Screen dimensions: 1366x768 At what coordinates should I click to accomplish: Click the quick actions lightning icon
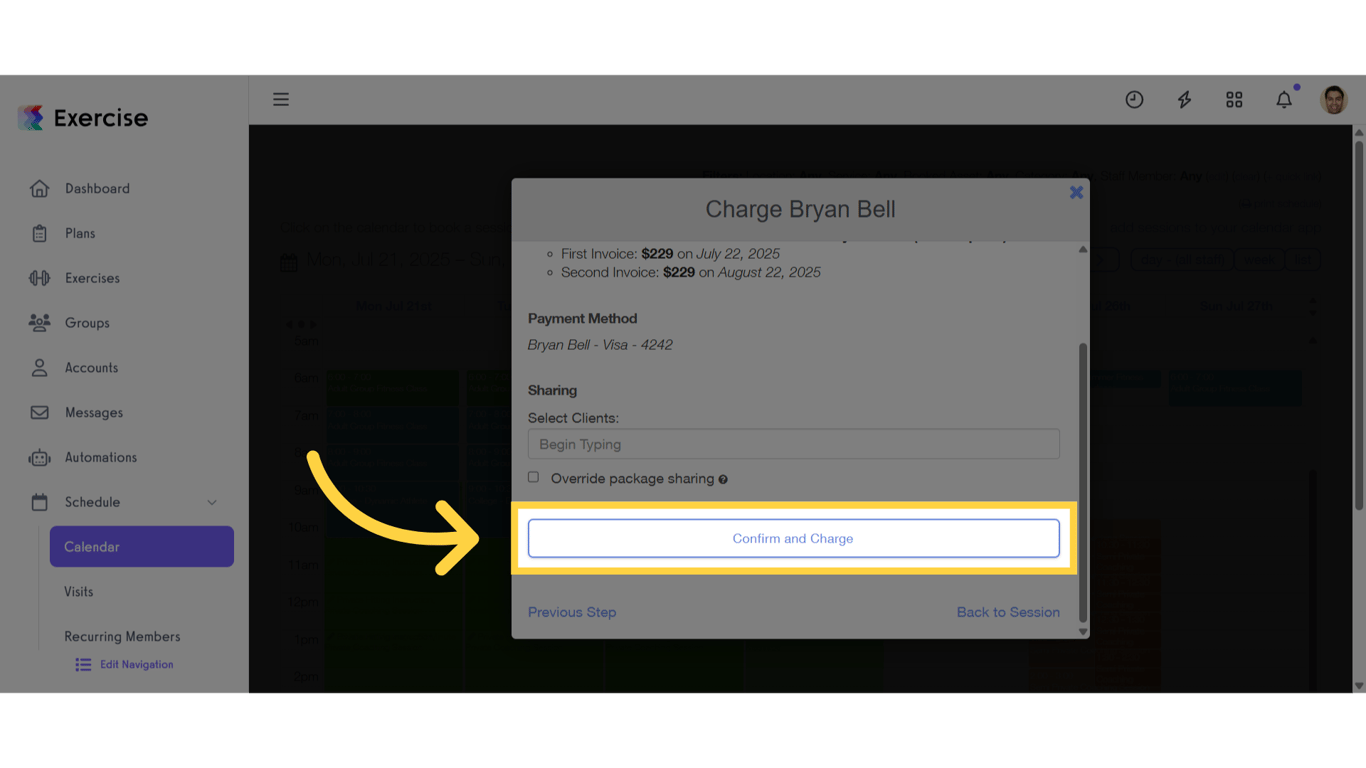pyautogui.click(x=1184, y=99)
